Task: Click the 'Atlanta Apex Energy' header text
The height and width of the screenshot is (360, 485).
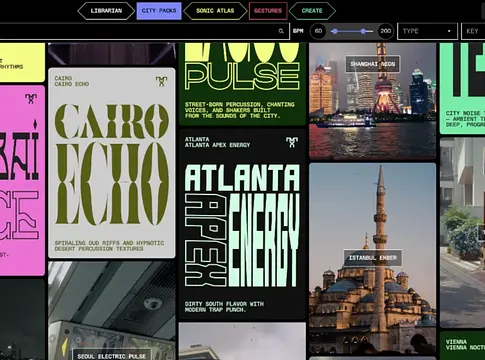Action: tap(217, 145)
